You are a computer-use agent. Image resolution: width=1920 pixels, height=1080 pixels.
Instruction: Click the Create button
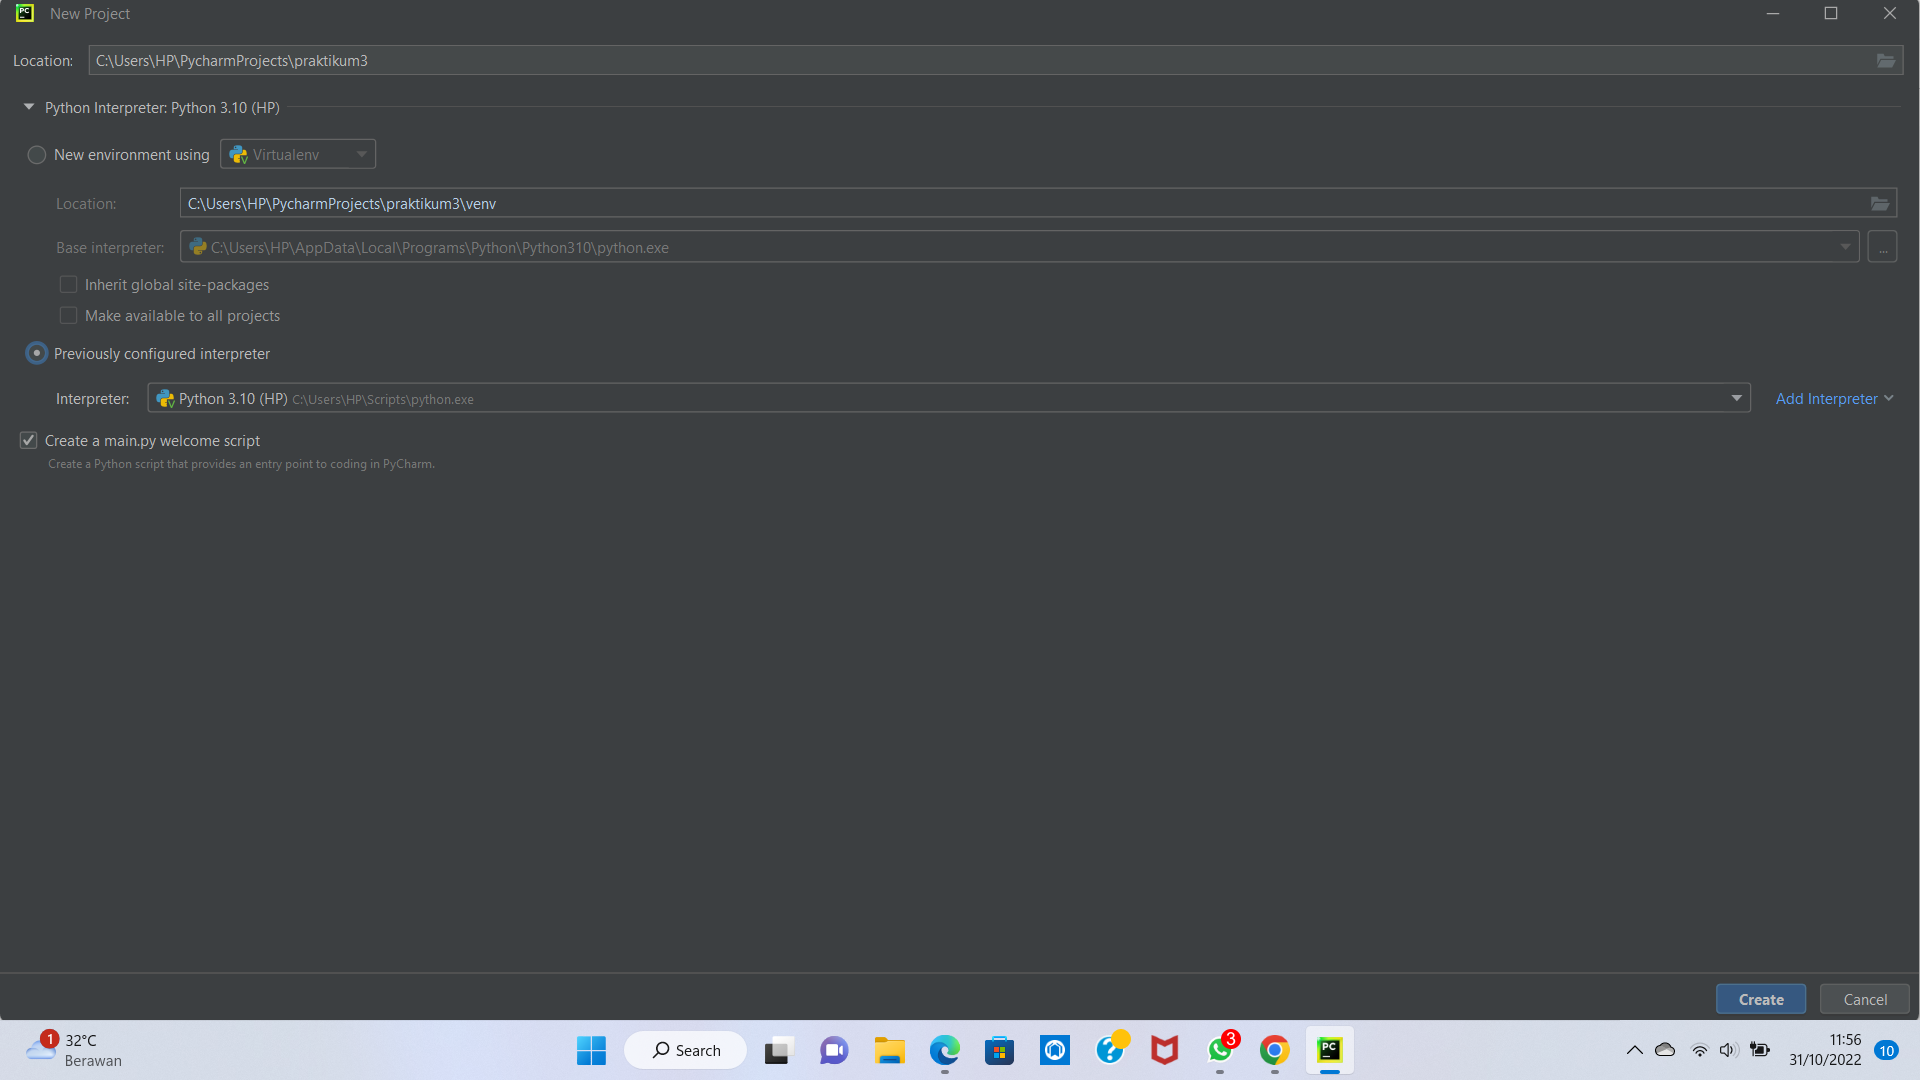coord(1760,998)
